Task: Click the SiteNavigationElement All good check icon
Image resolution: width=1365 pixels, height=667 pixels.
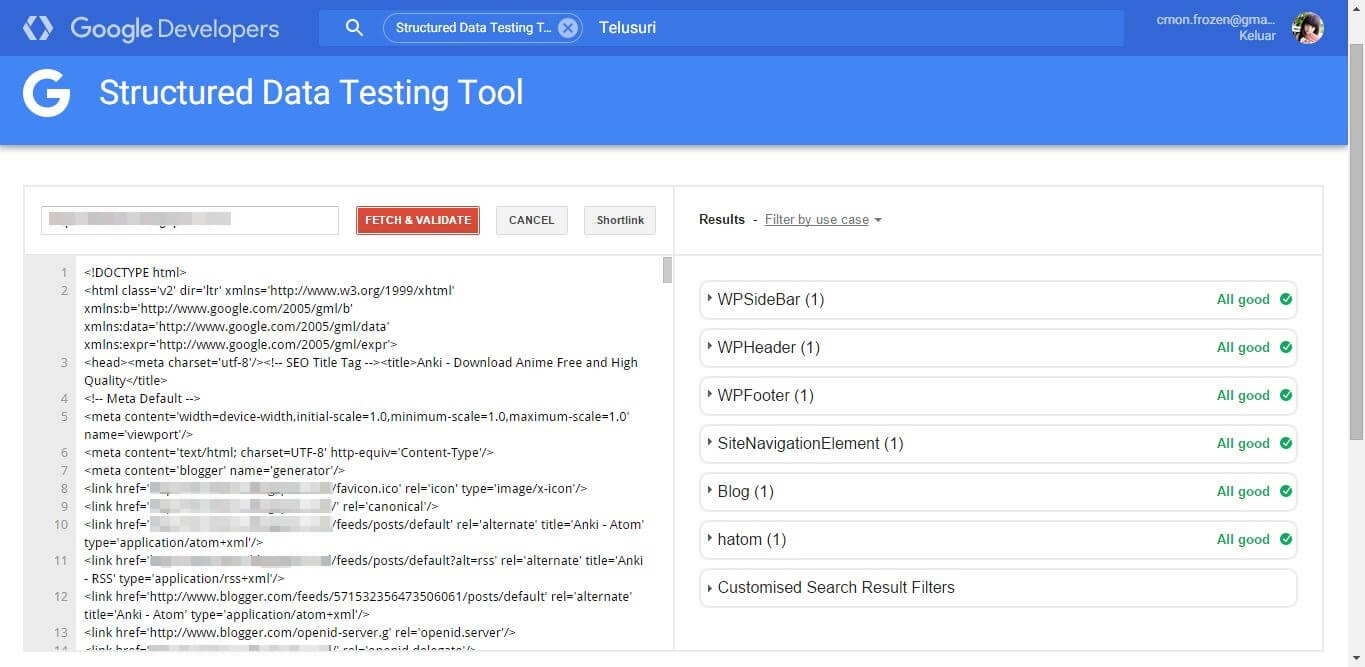Action: 1286,443
